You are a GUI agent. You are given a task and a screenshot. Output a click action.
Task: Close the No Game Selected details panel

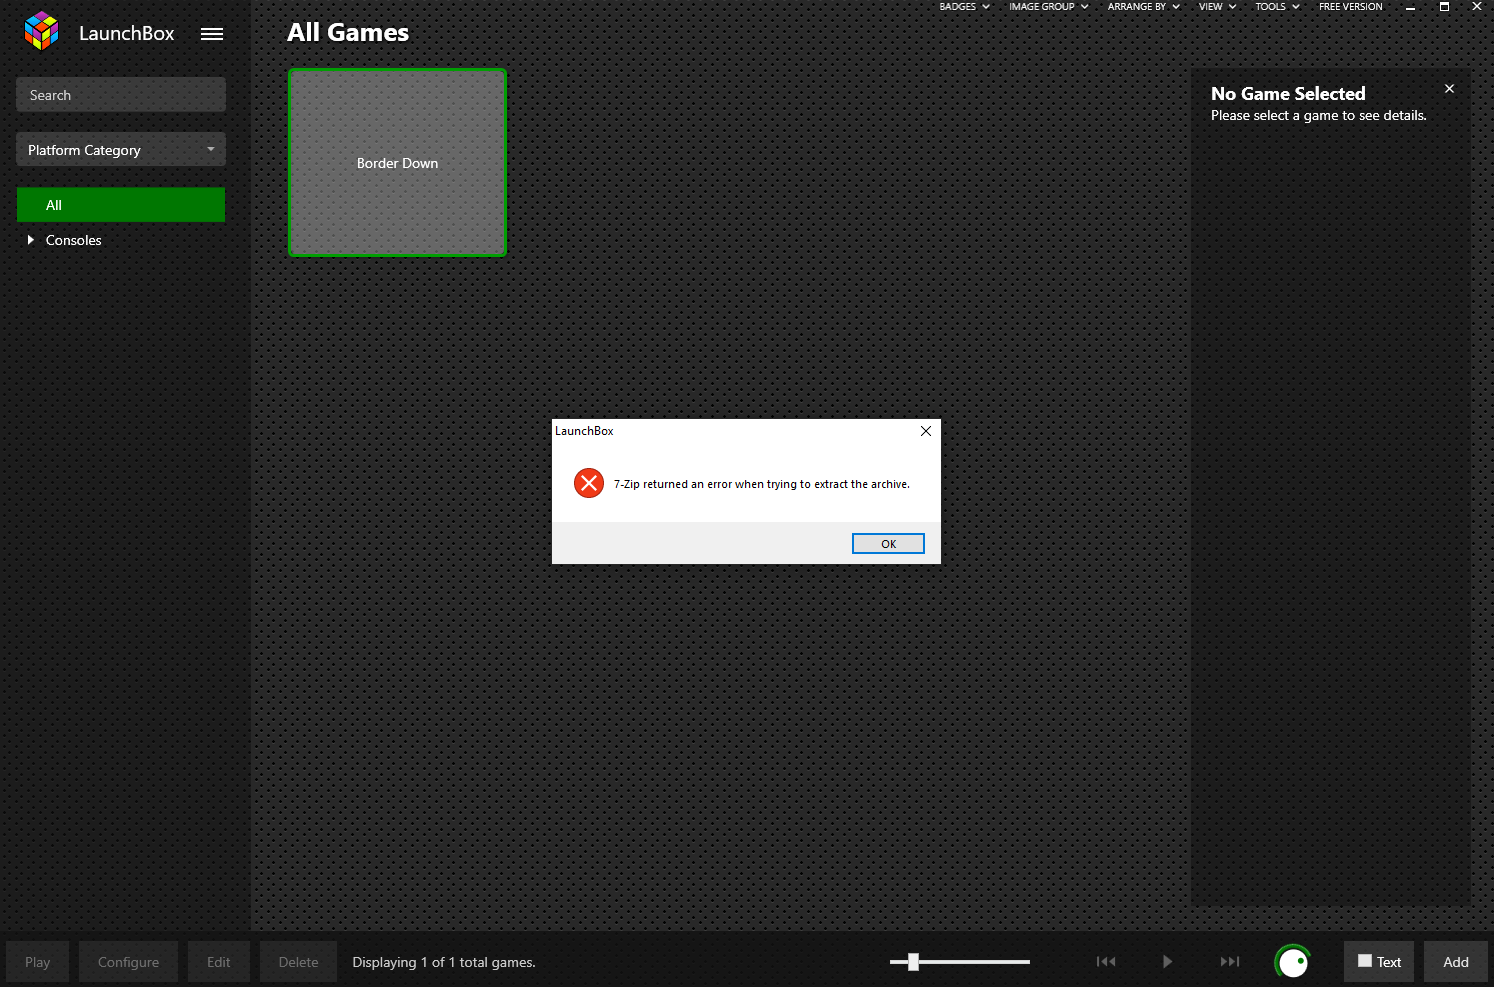[1449, 89]
